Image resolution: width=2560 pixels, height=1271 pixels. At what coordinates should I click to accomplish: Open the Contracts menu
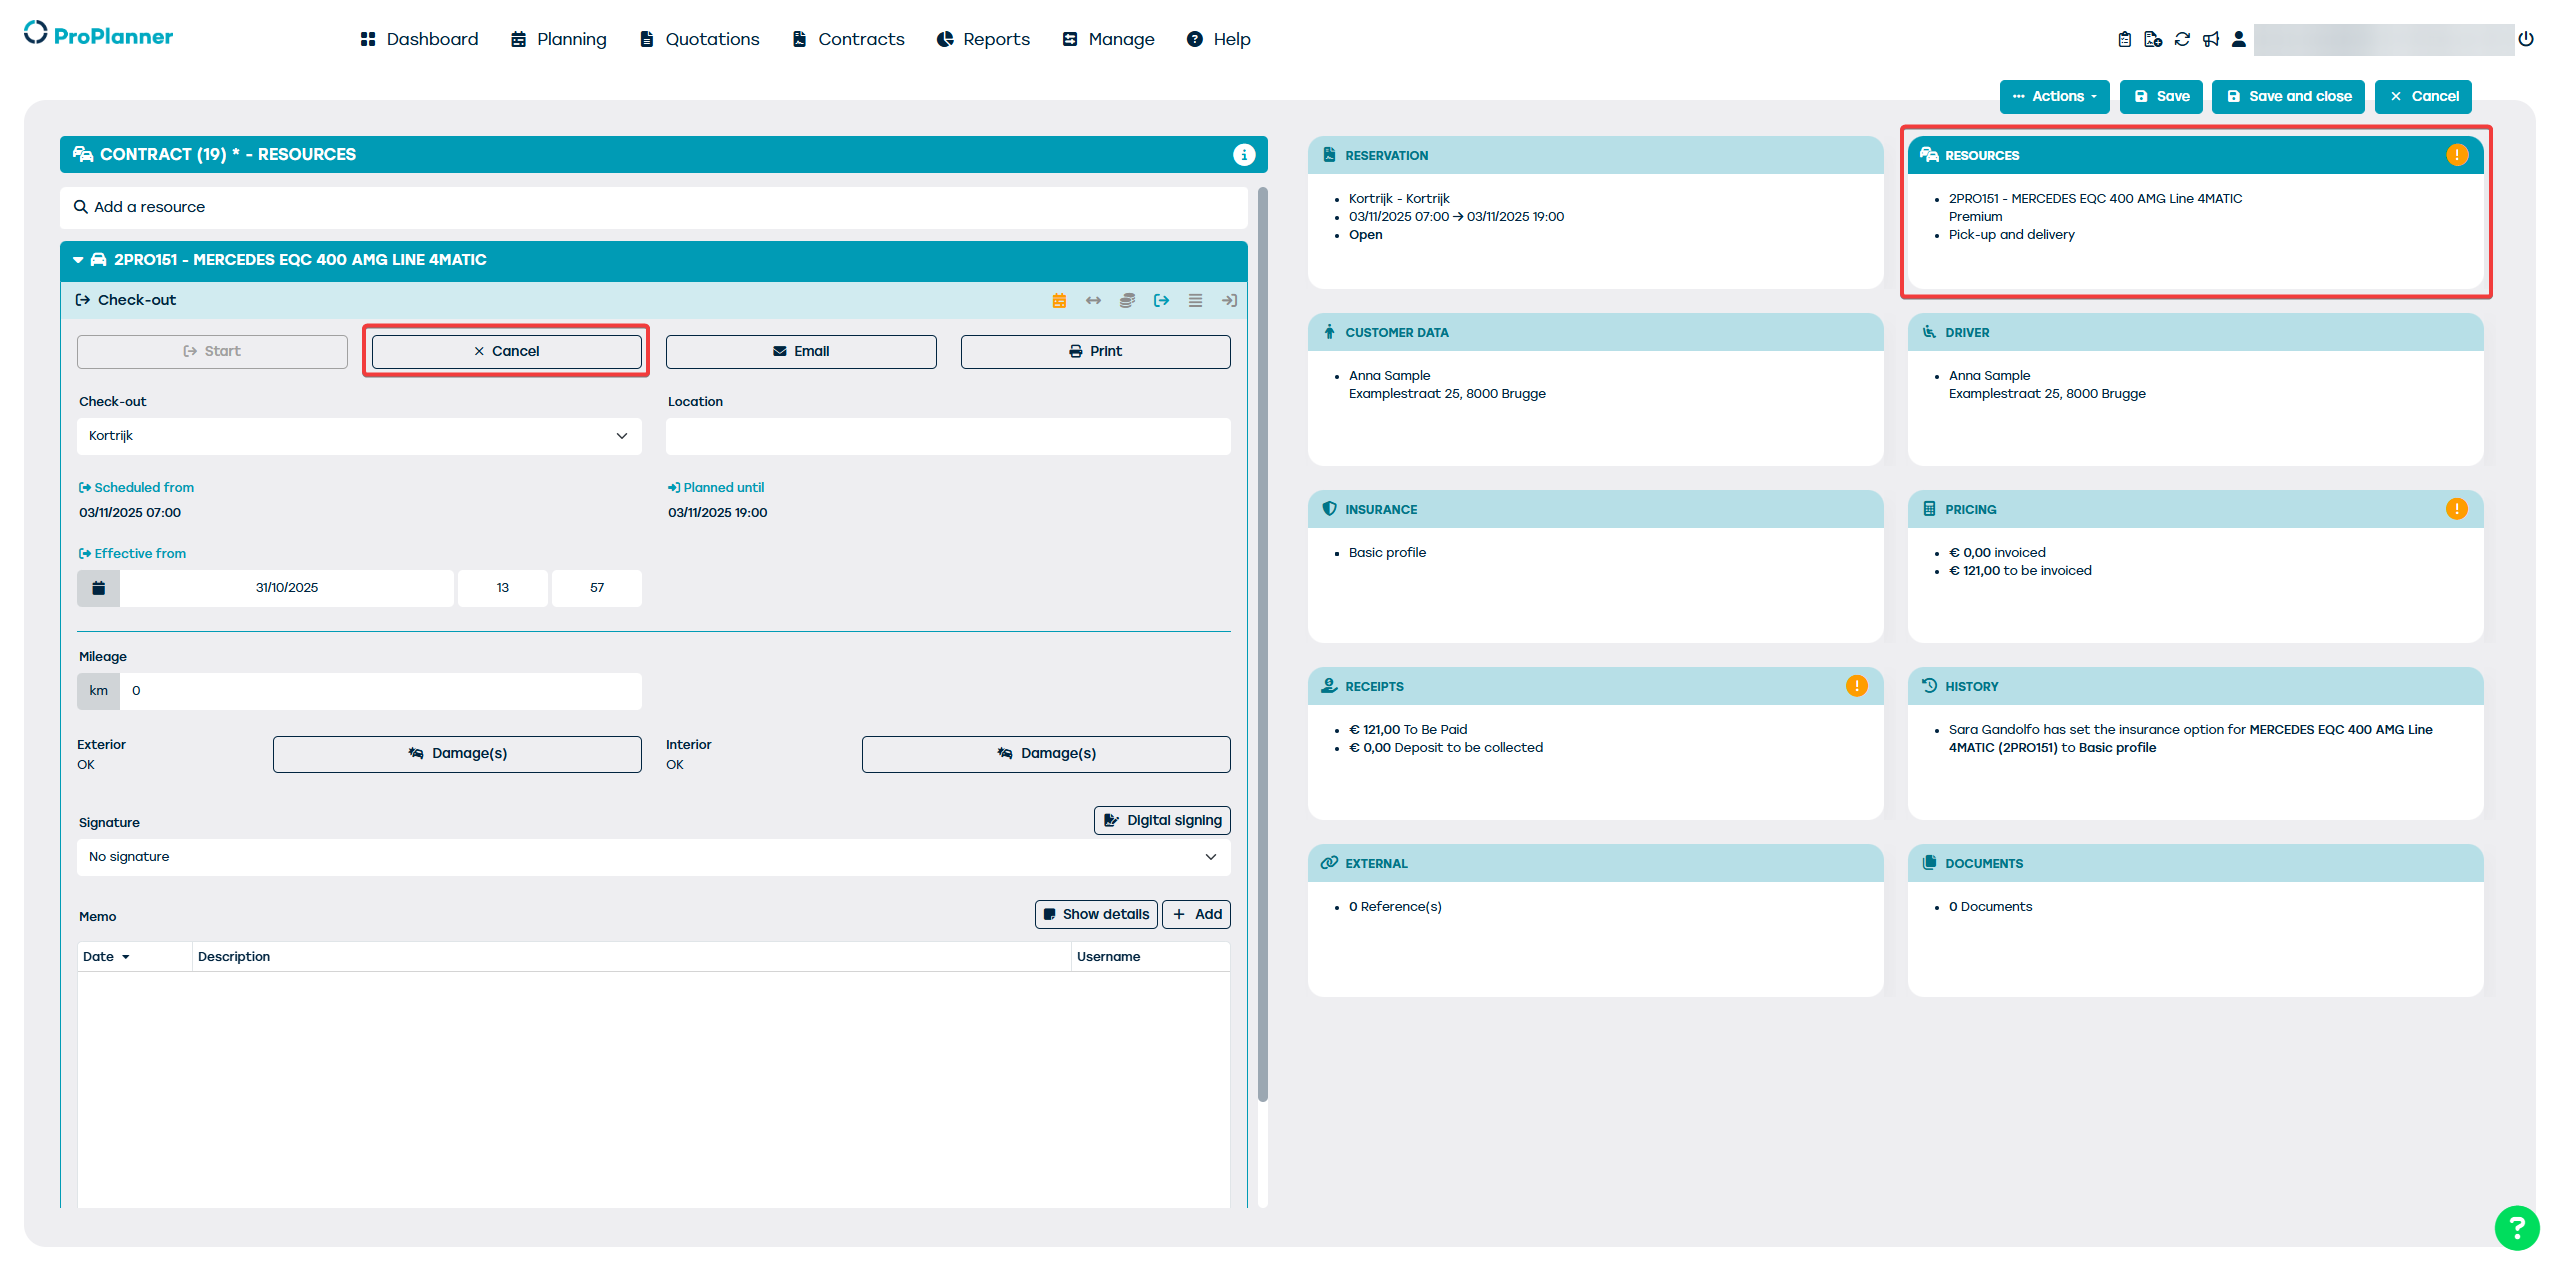click(x=848, y=39)
